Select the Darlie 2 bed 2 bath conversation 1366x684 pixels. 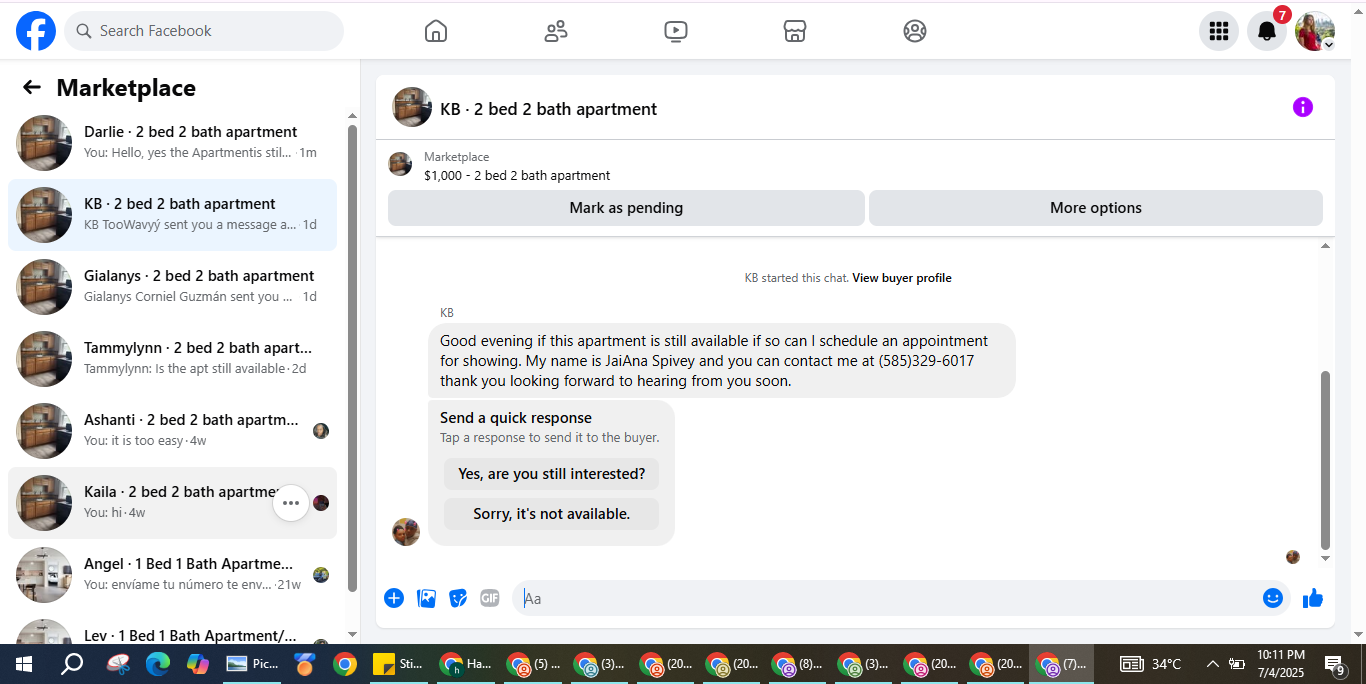click(x=172, y=143)
